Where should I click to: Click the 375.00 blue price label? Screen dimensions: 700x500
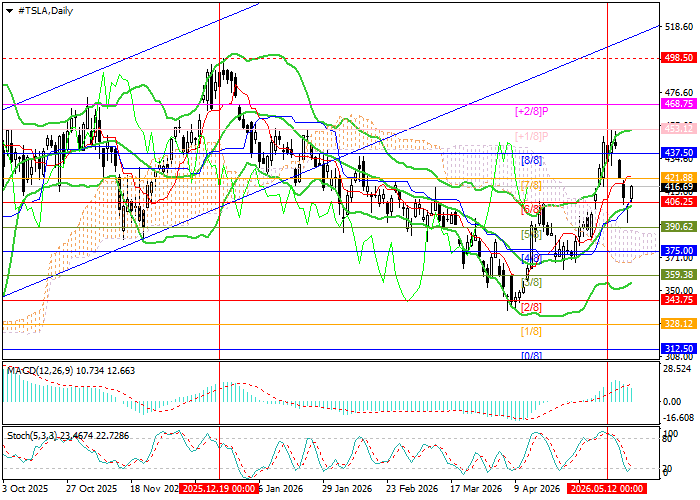[x=678, y=251]
